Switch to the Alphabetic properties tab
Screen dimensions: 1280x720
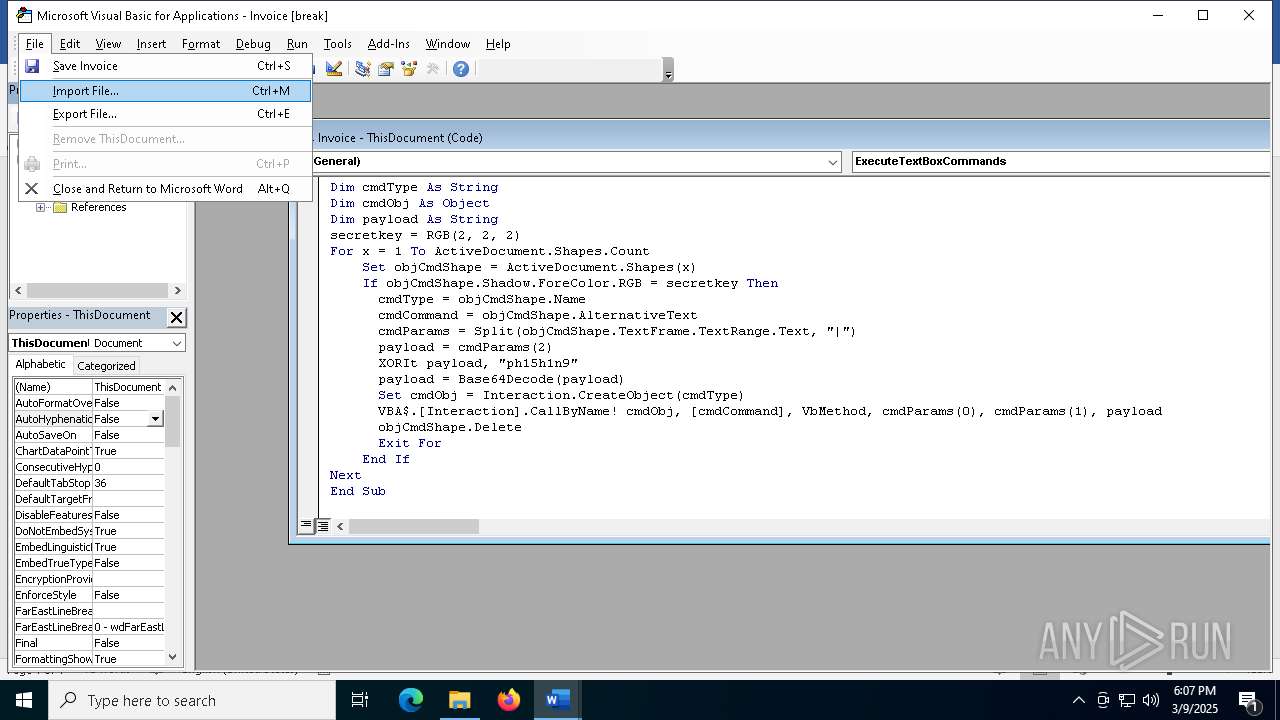pyautogui.click(x=40, y=365)
